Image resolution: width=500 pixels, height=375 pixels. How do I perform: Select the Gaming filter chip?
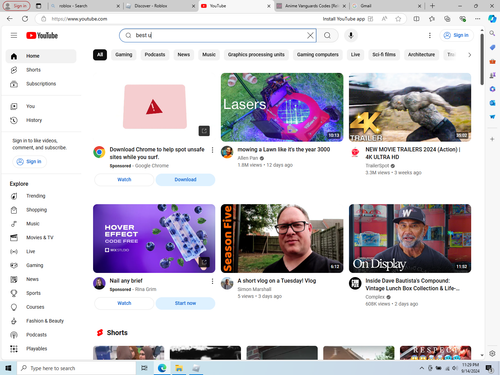point(124,55)
